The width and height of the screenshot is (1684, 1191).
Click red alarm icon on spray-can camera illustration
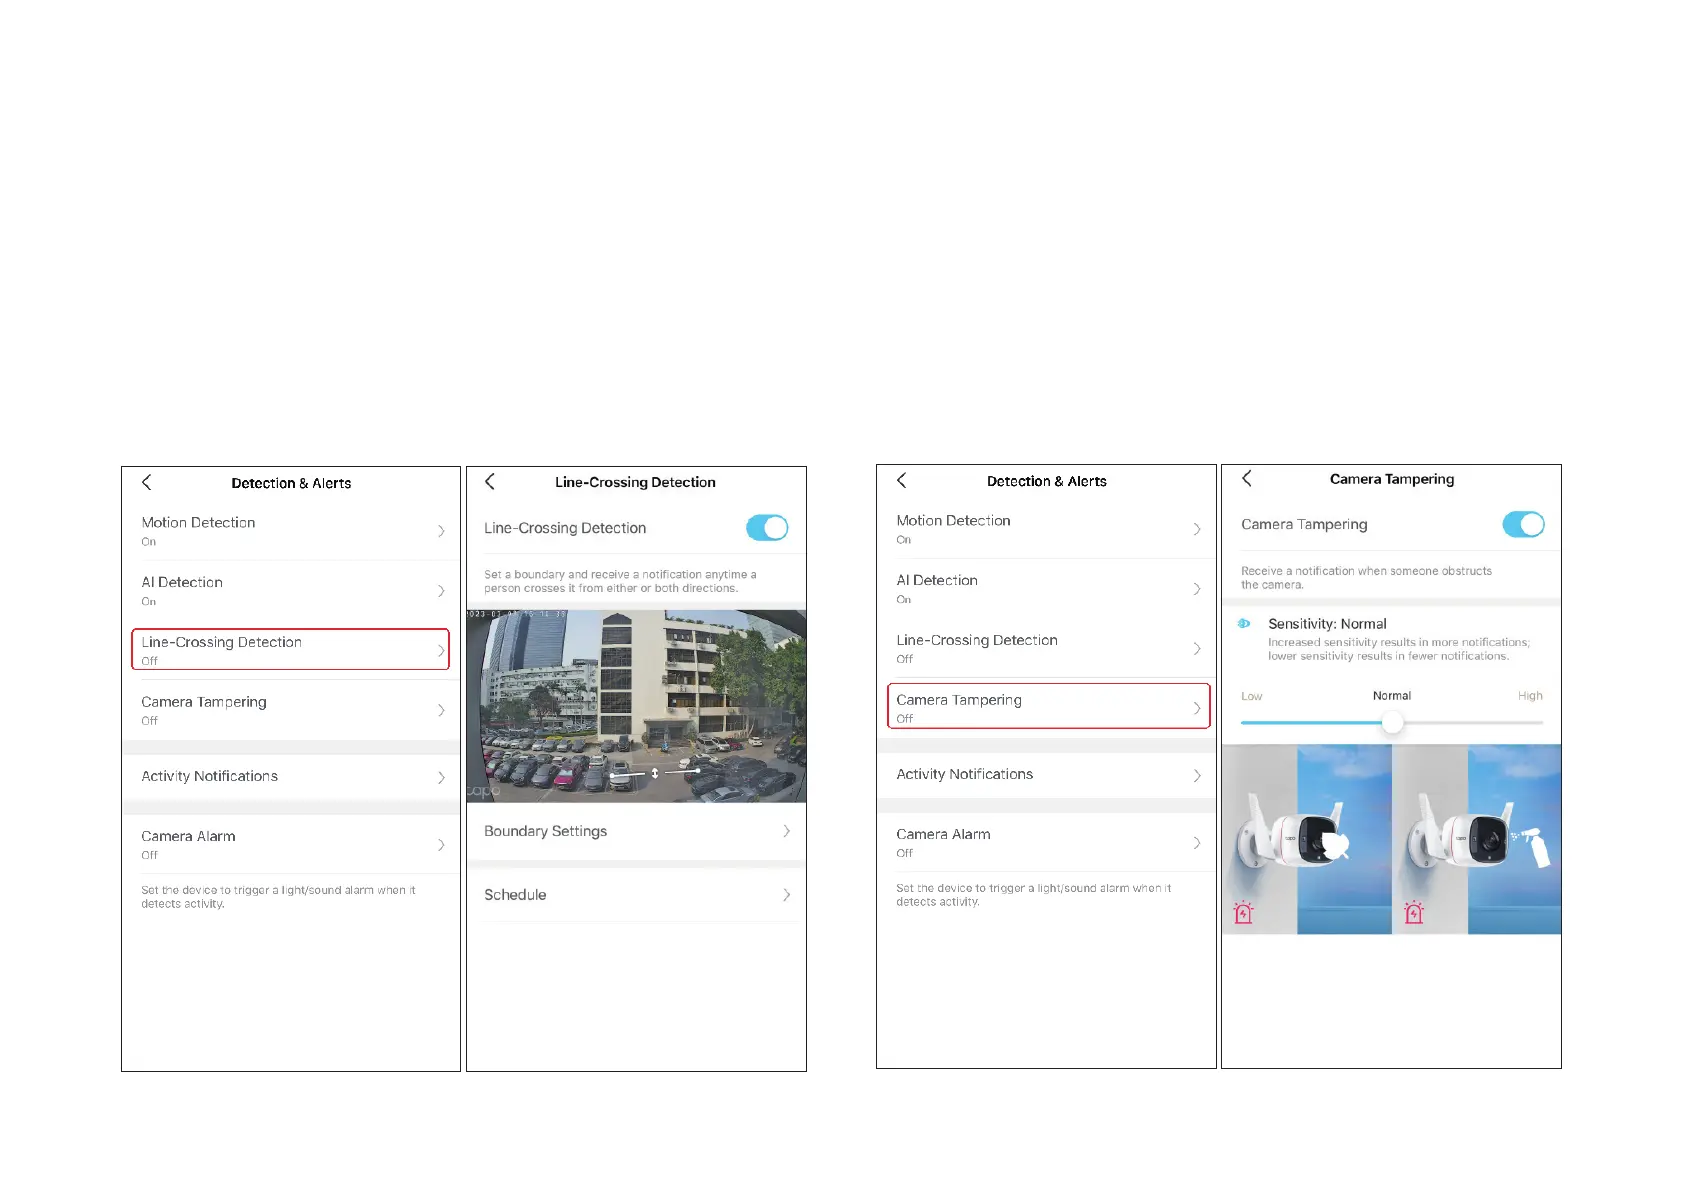click(x=1413, y=912)
